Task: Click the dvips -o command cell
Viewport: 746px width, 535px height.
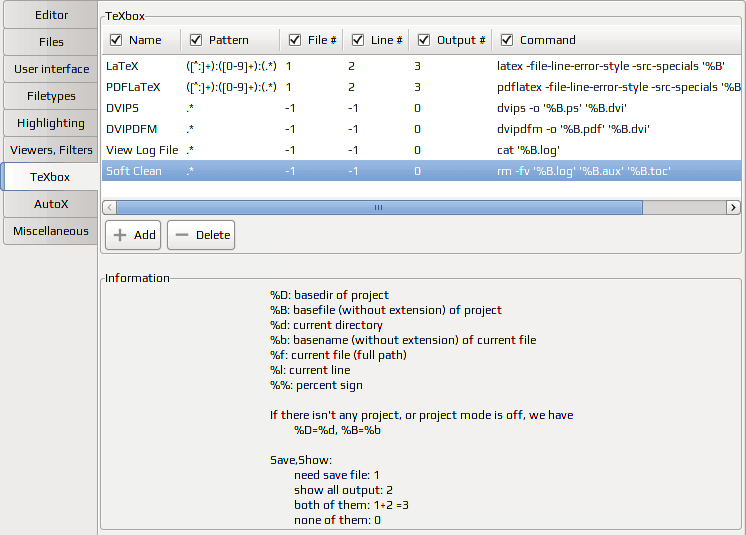Action: tap(561, 108)
